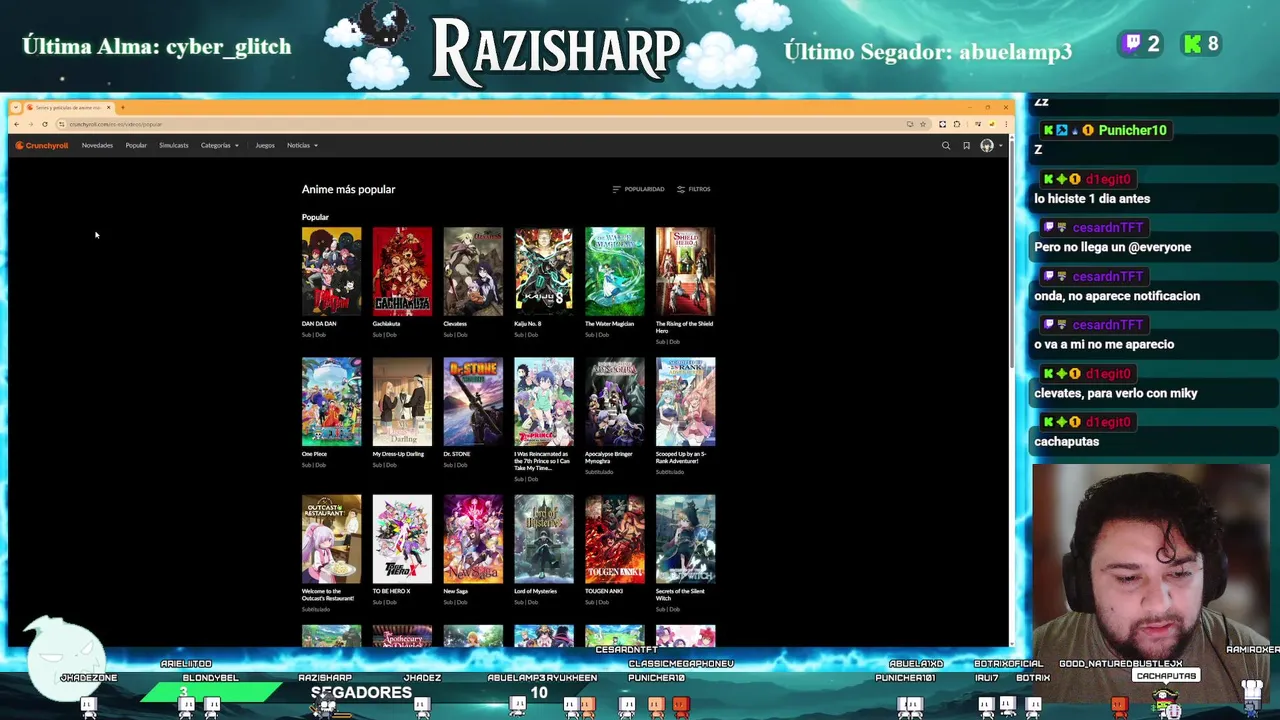Open the Kaiju No. 8 poster

click(544, 271)
